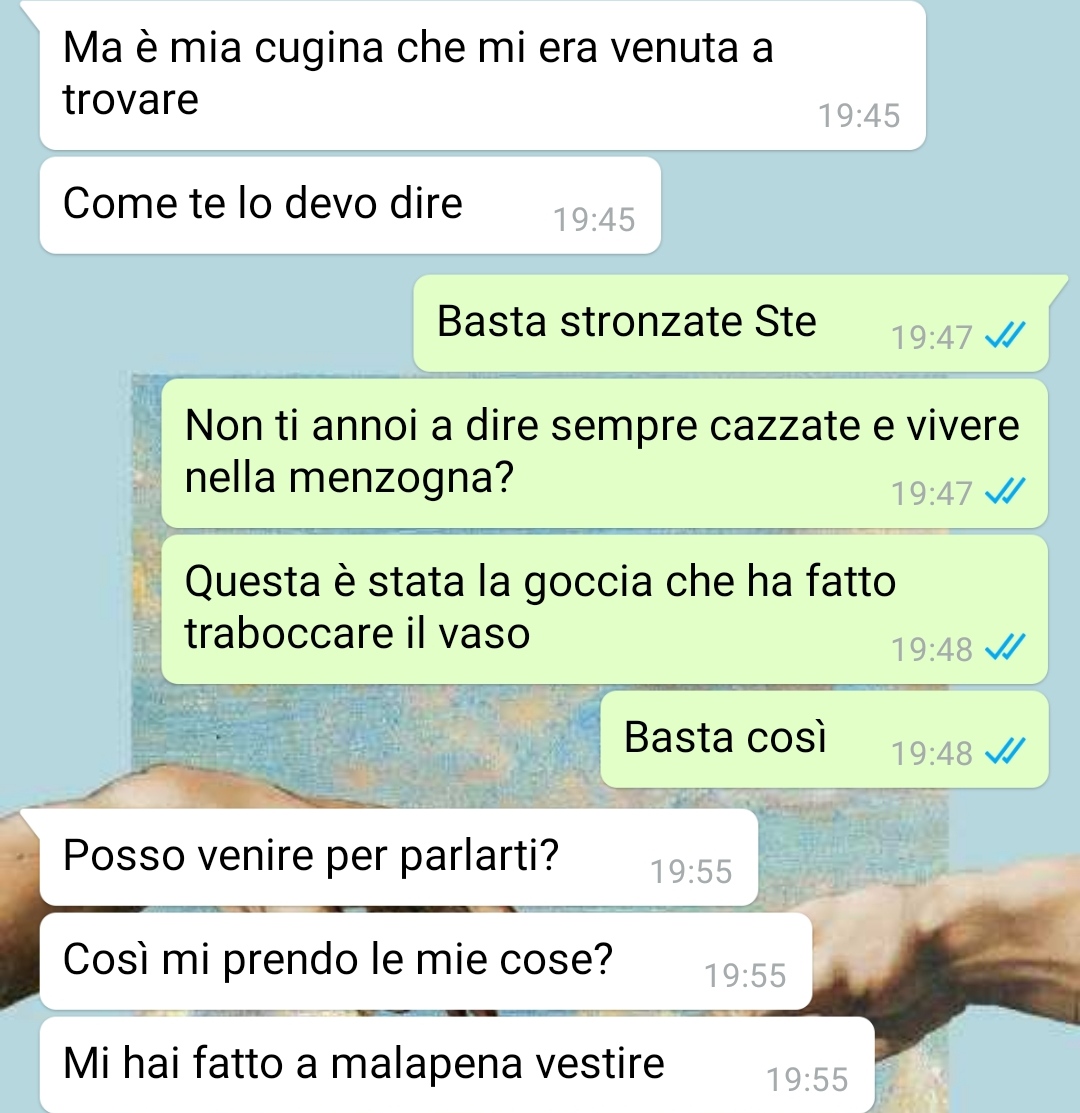Select the 'Come te lo devo dire' message

point(351,205)
